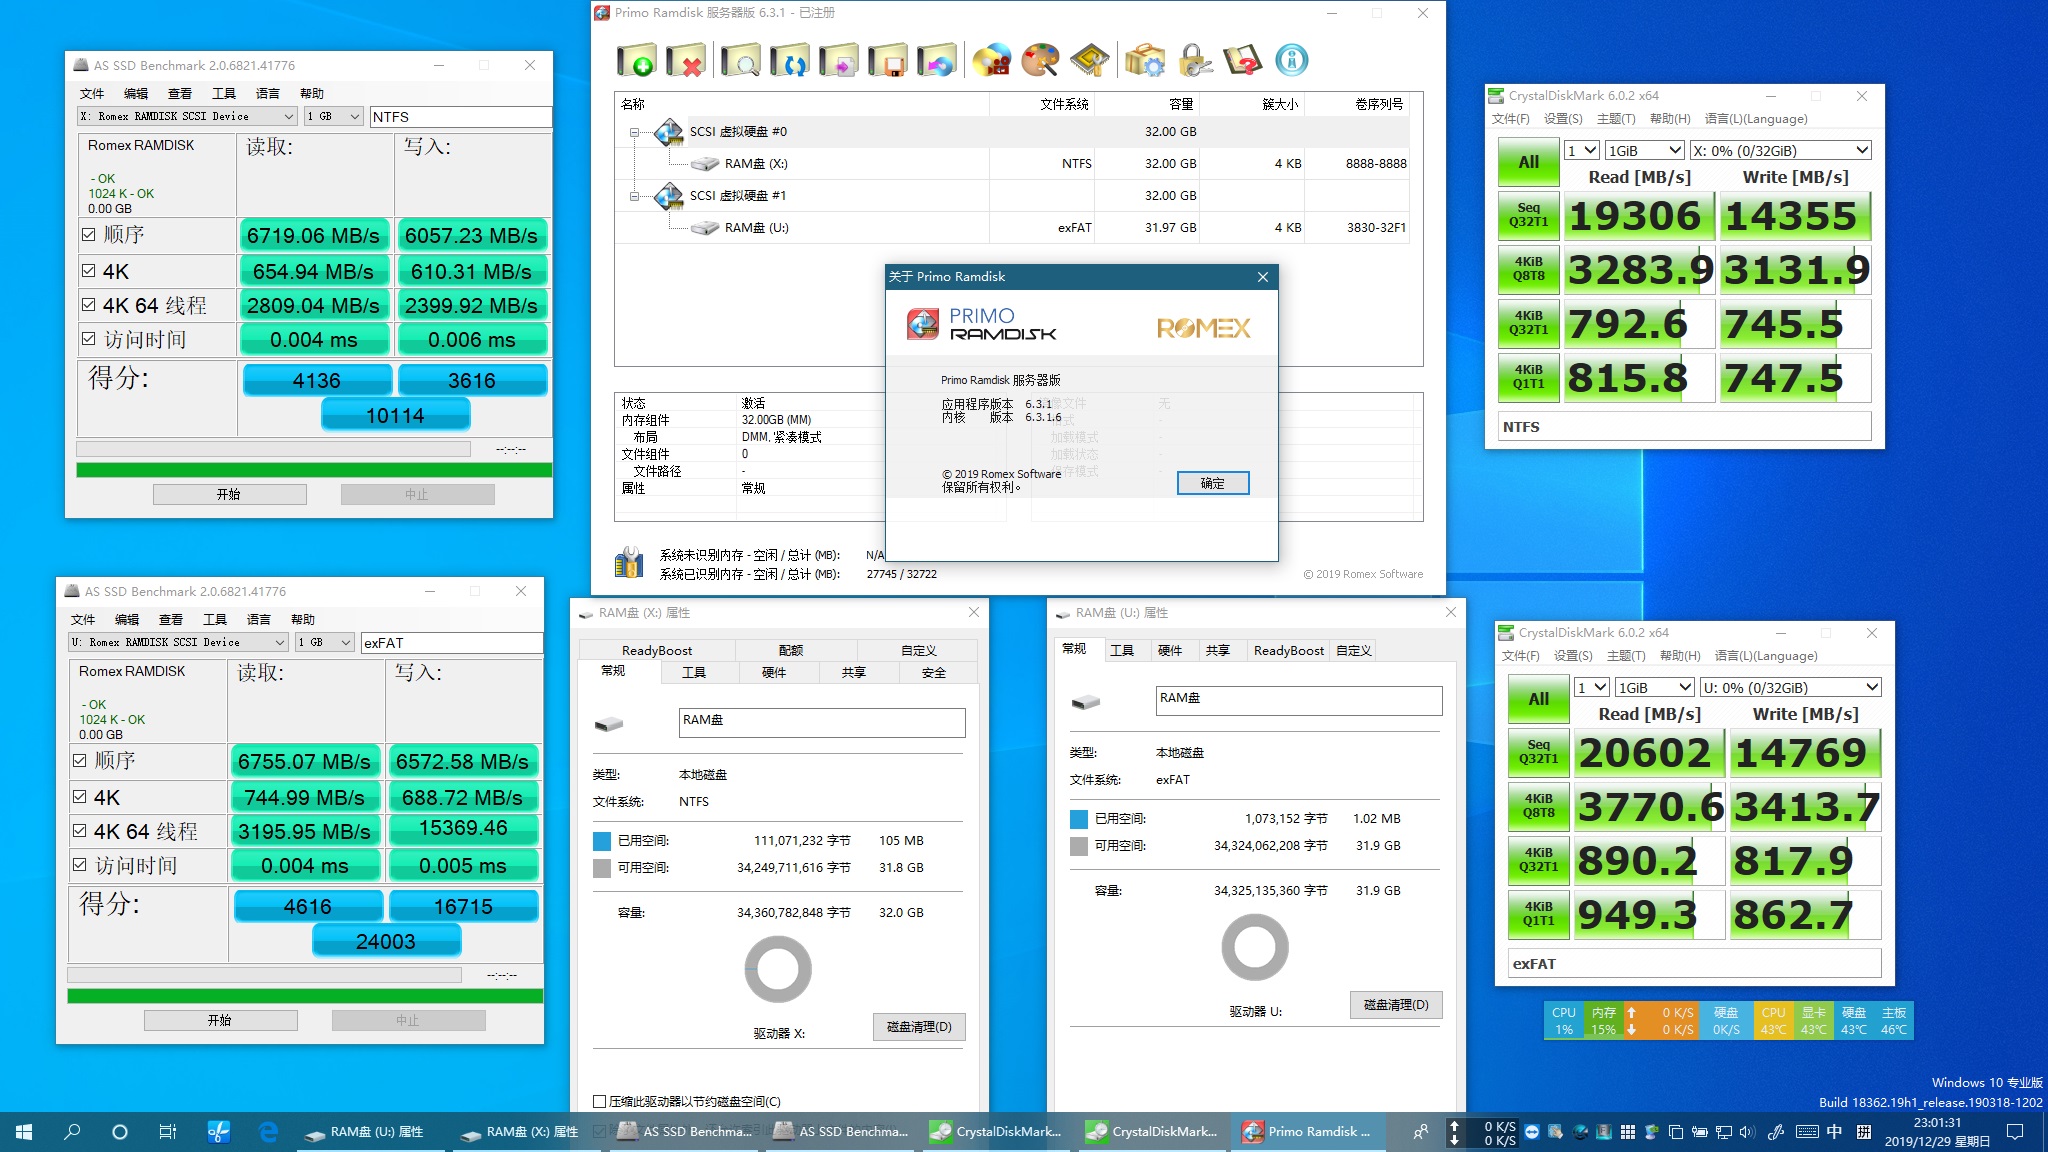Open the X: 0% (0/32GiB) drive dropdown
2048x1152 pixels.
pyautogui.click(x=1780, y=151)
